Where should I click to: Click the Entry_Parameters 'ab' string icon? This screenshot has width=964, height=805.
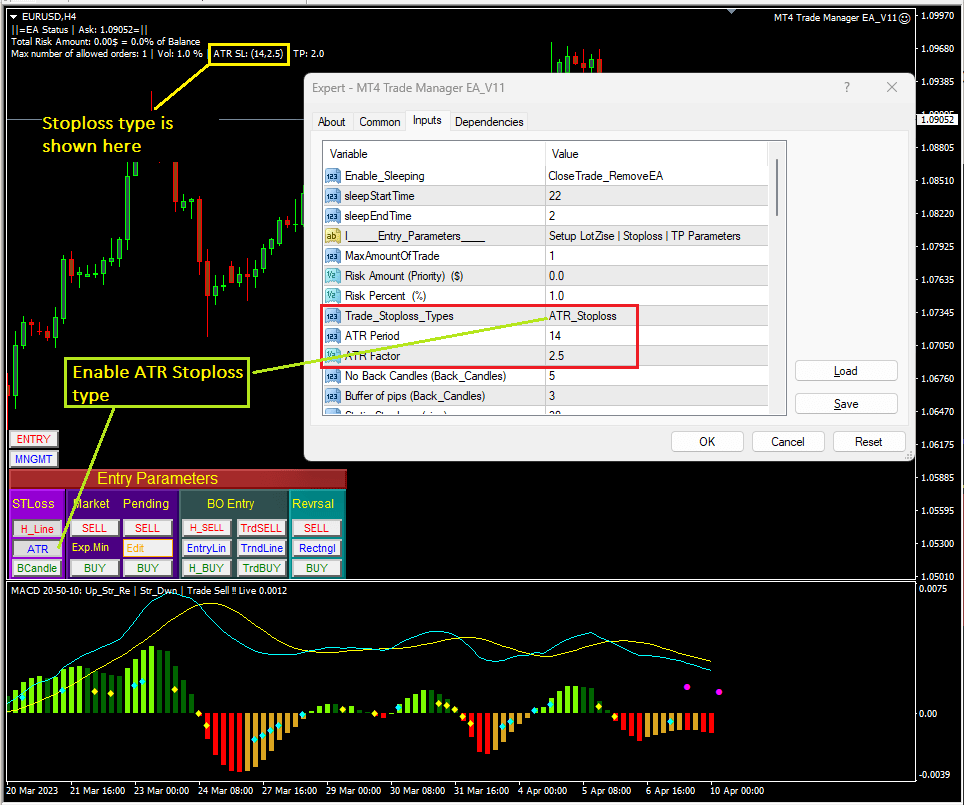click(333, 236)
